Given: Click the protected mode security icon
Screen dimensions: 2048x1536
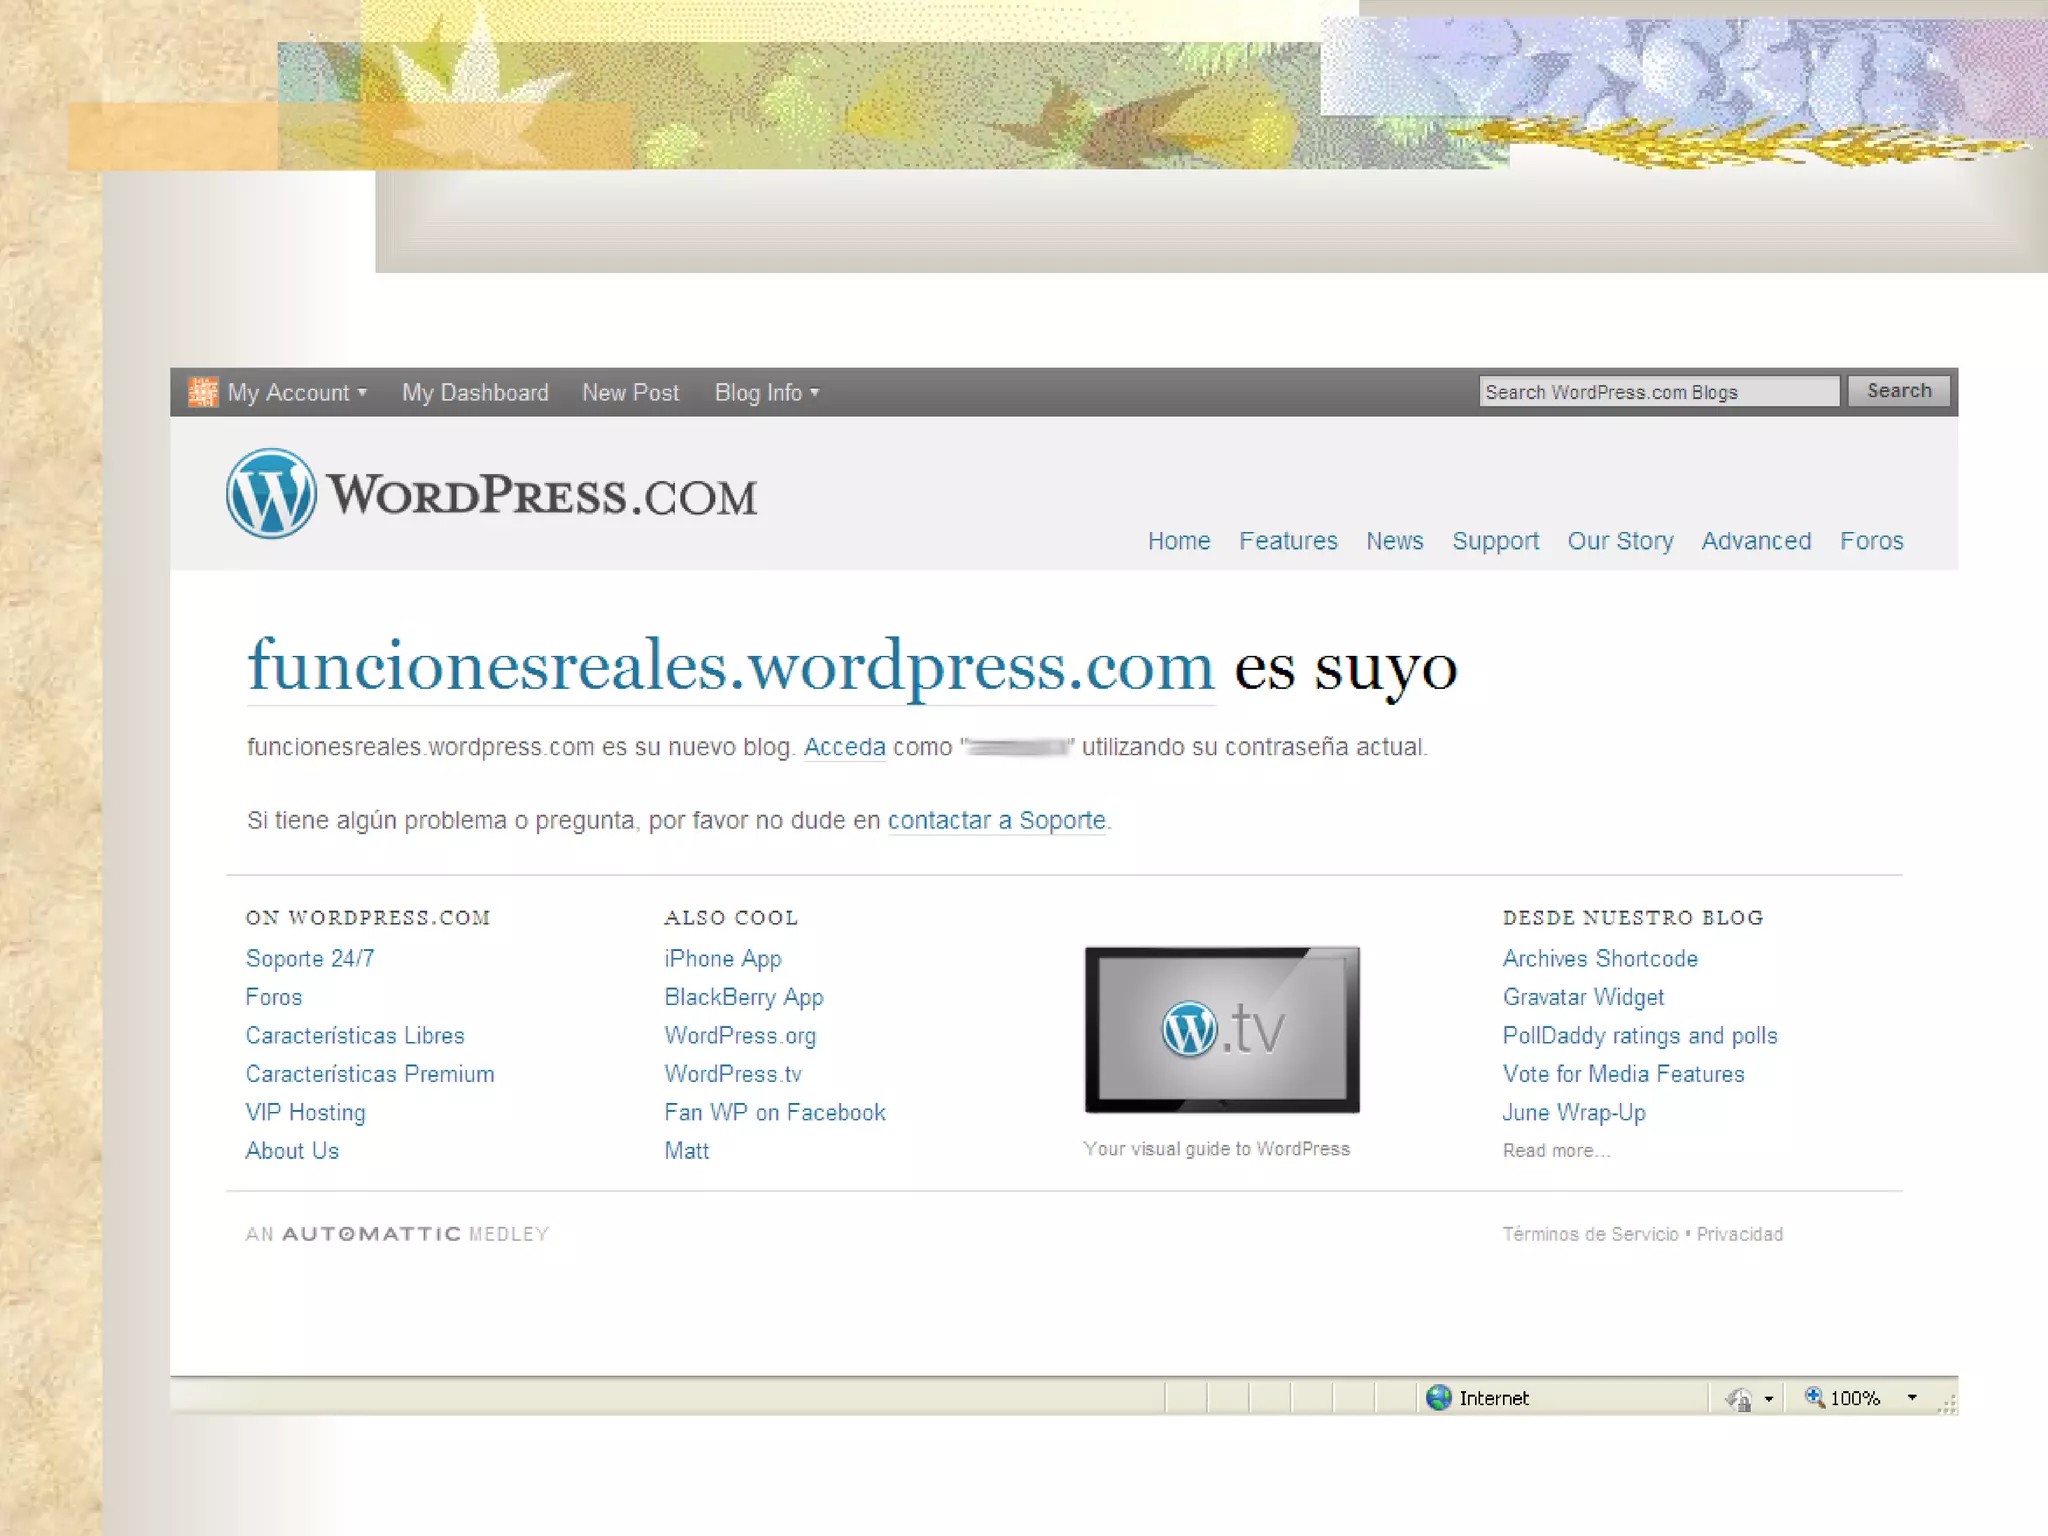Looking at the screenshot, I should [1739, 1398].
